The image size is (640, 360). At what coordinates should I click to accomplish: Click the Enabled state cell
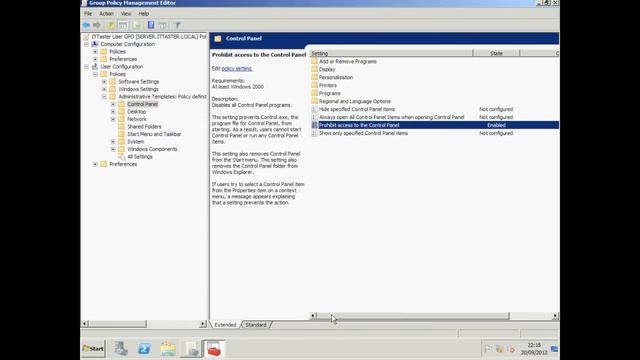pos(496,125)
